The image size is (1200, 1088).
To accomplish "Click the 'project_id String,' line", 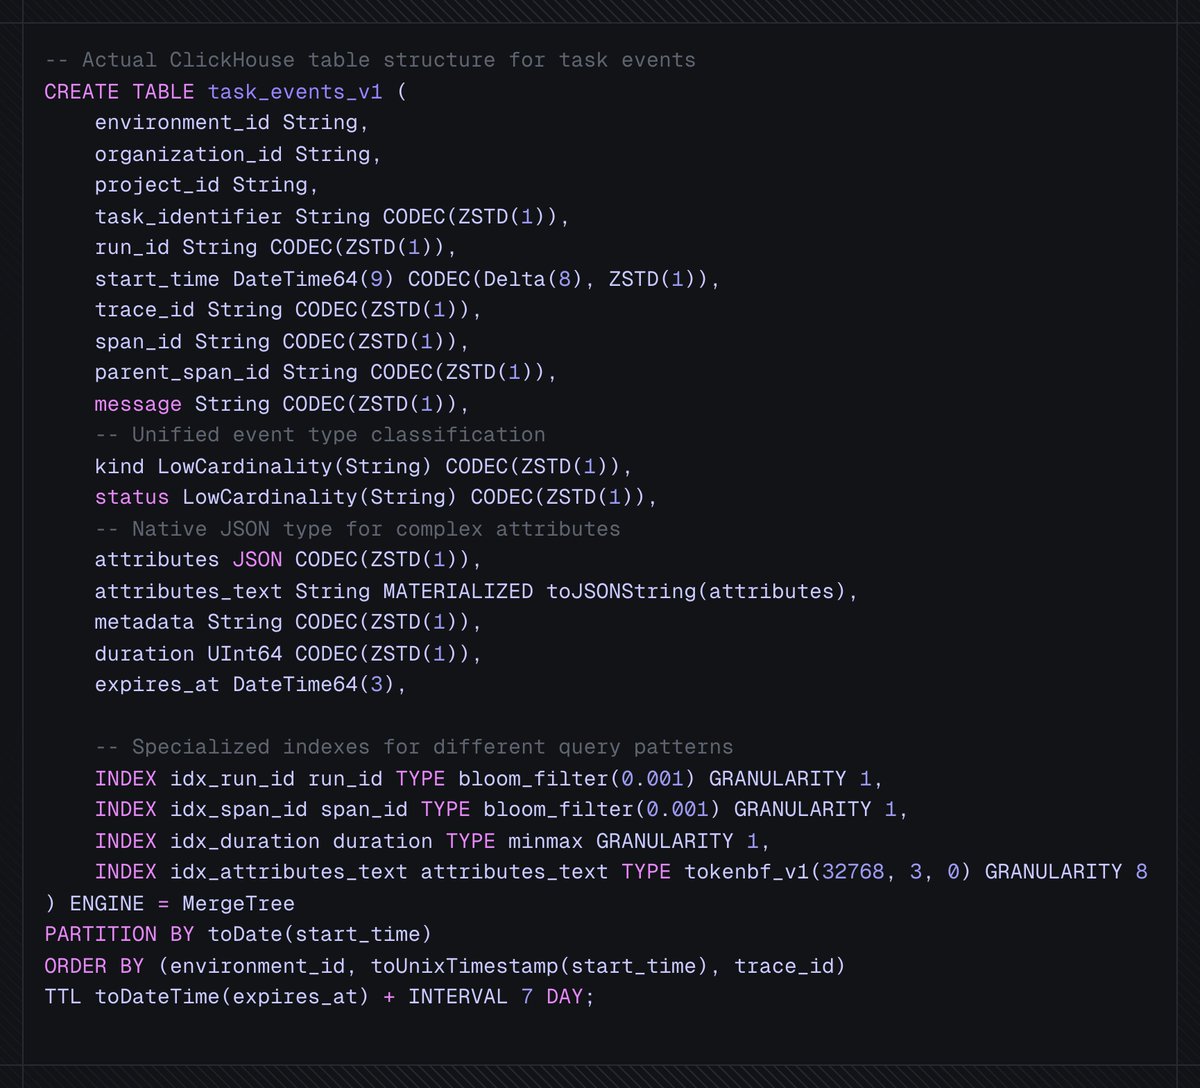I will click(207, 185).
